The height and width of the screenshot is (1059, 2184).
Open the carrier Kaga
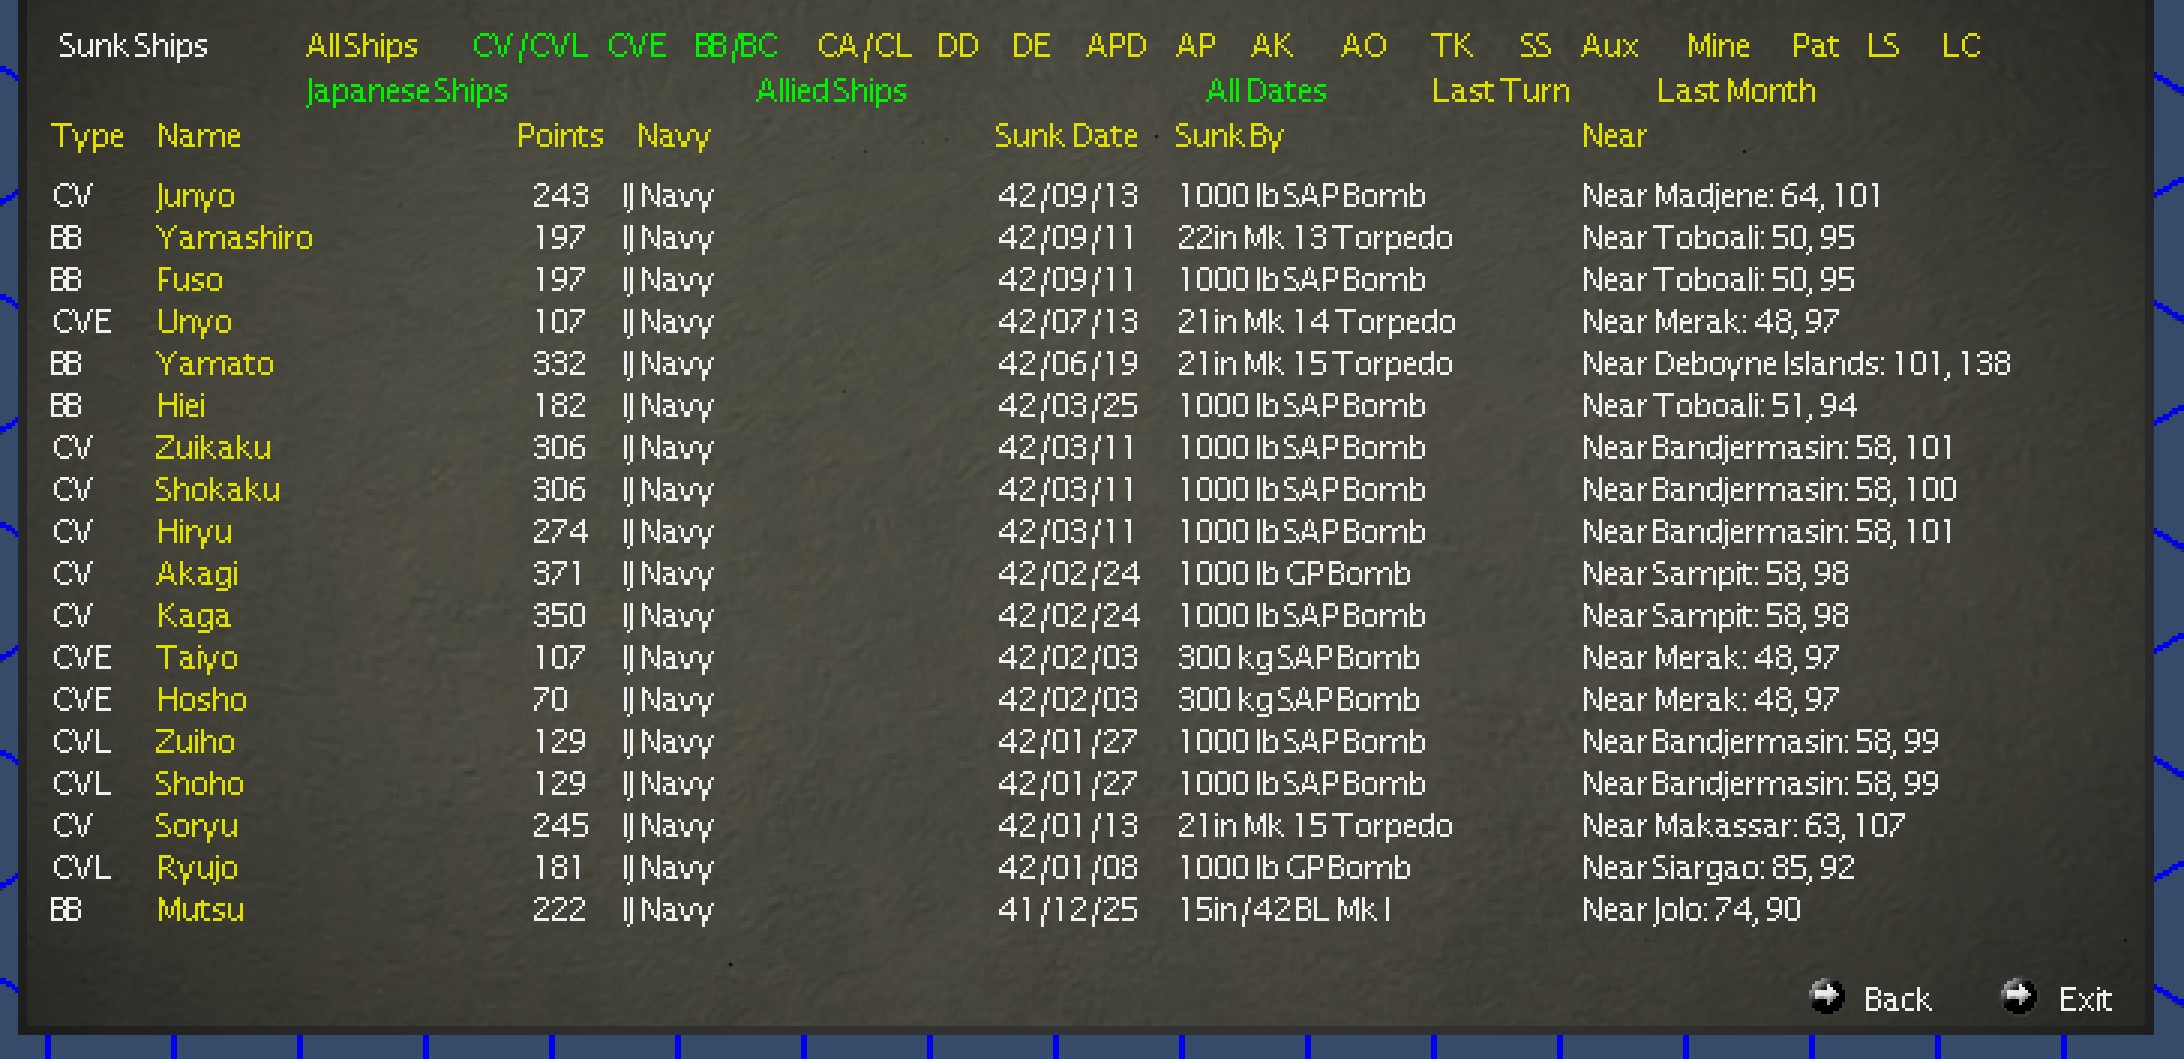point(194,615)
